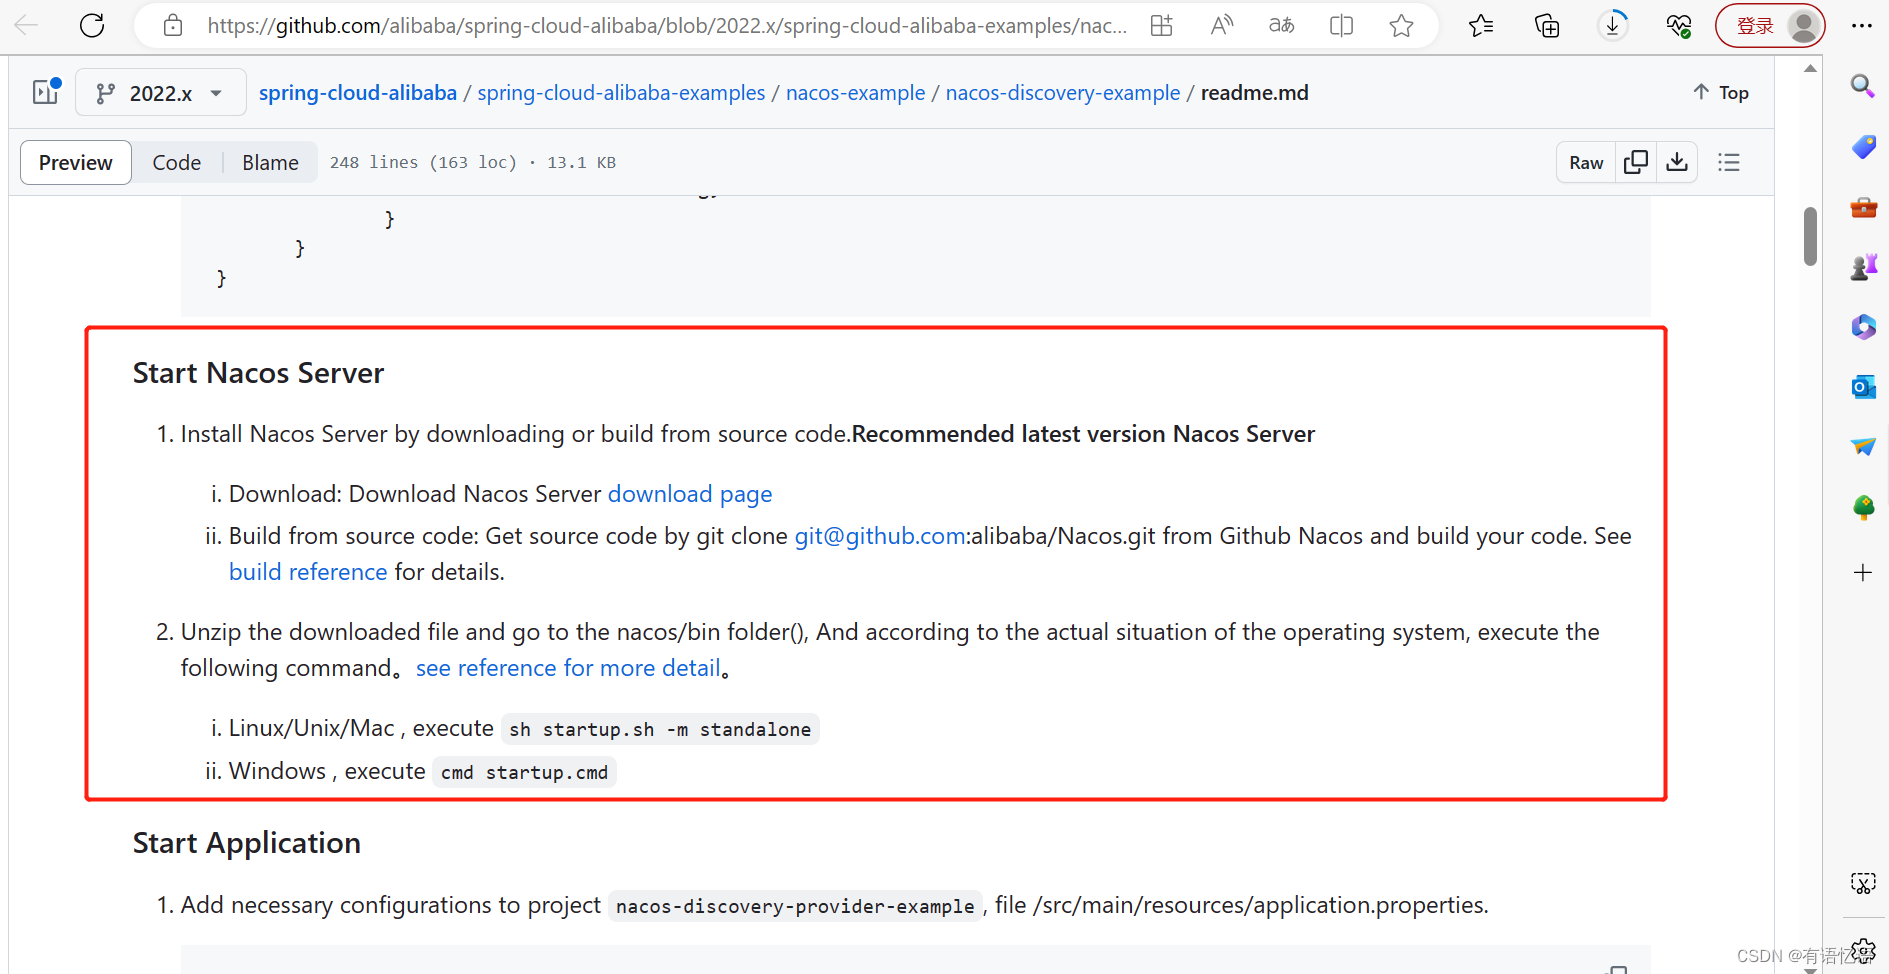Screen dimensions: 1889x974
Task: Open the sidebar chess games icon
Action: (1863, 267)
